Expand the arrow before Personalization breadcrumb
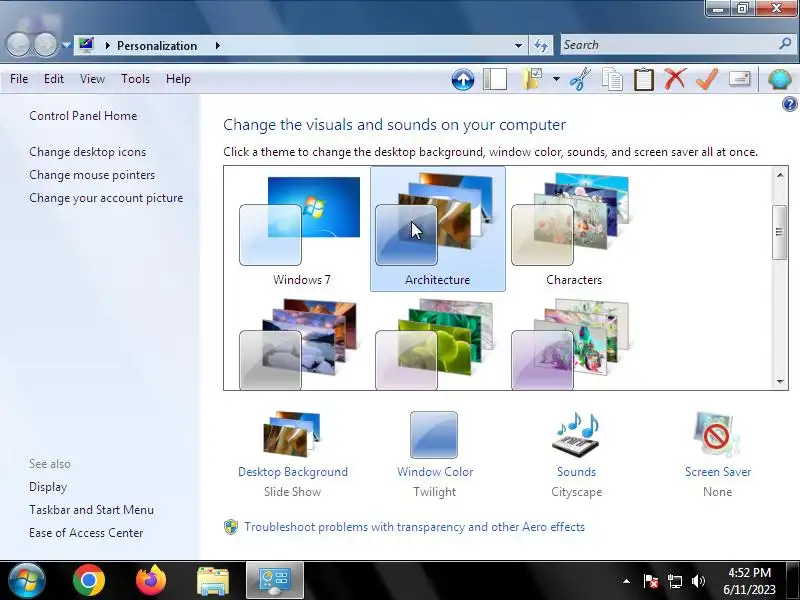Screen dimensions: 800x600 click(x=108, y=45)
